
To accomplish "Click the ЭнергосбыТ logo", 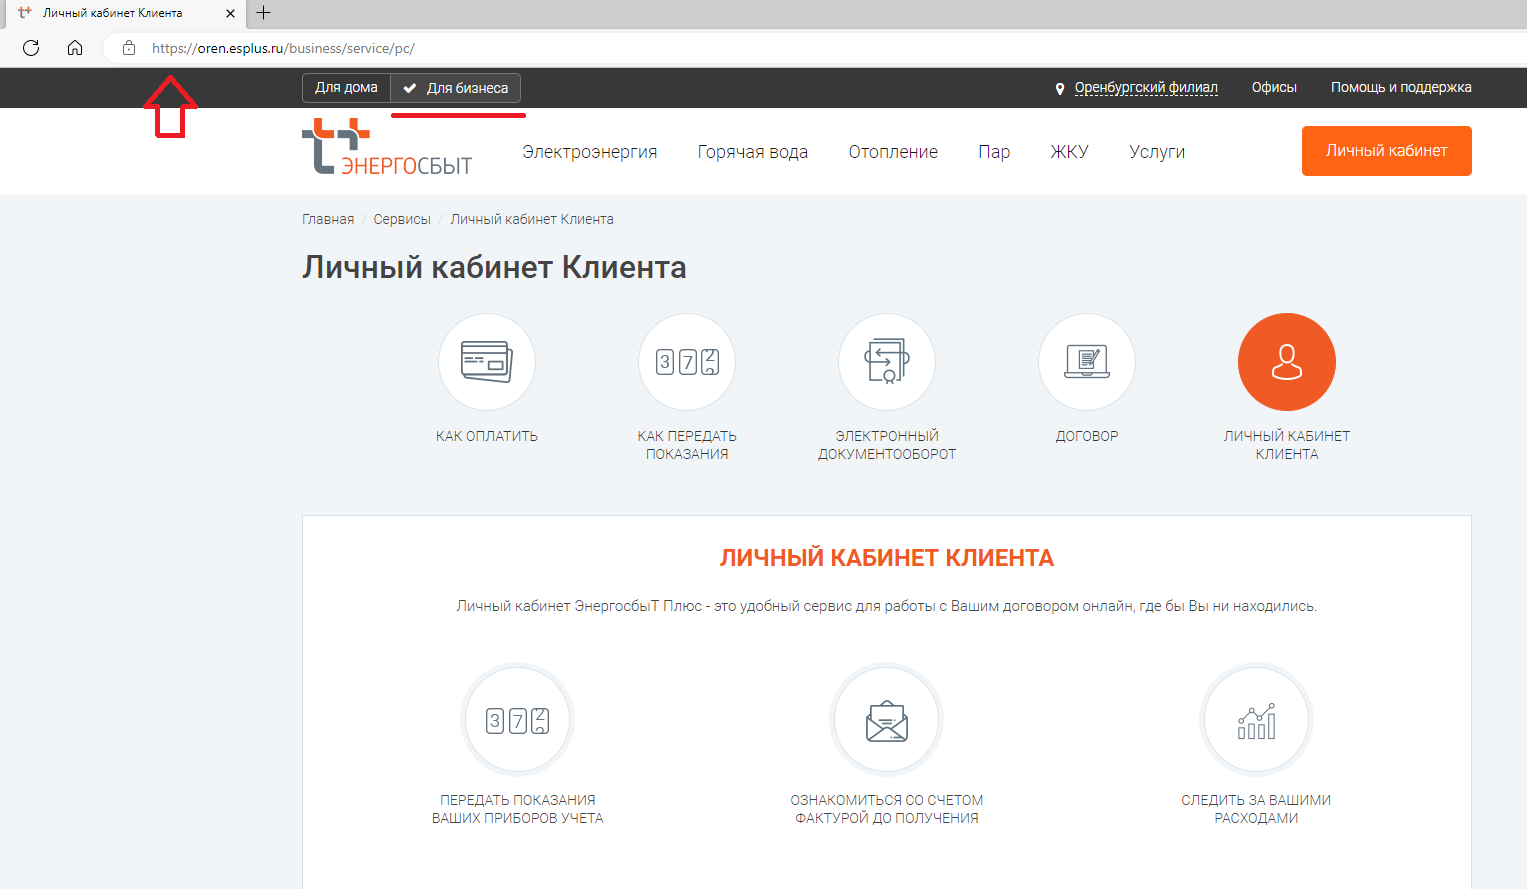I will 387,148.
